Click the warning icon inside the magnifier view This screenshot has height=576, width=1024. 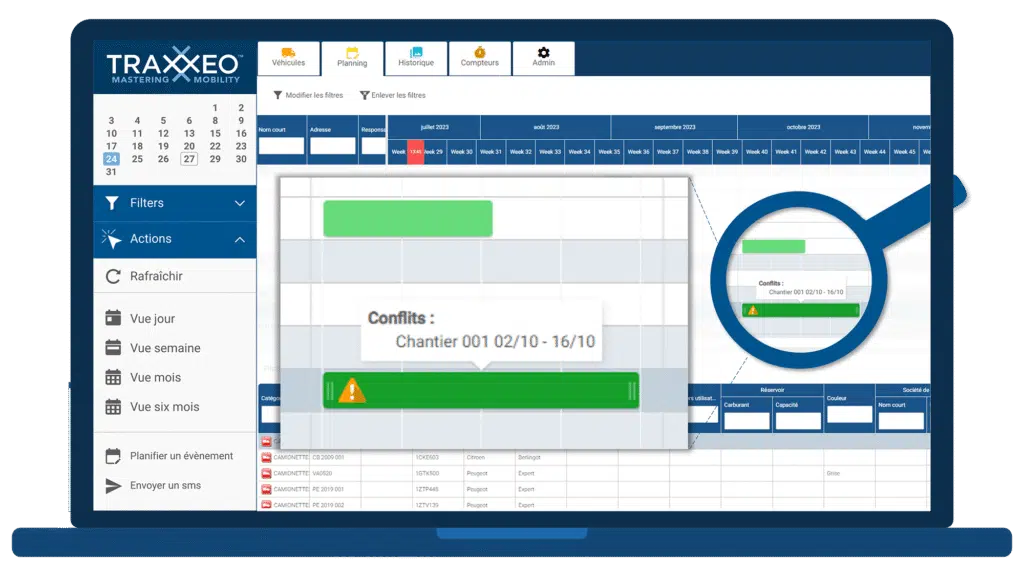point(752,310)
